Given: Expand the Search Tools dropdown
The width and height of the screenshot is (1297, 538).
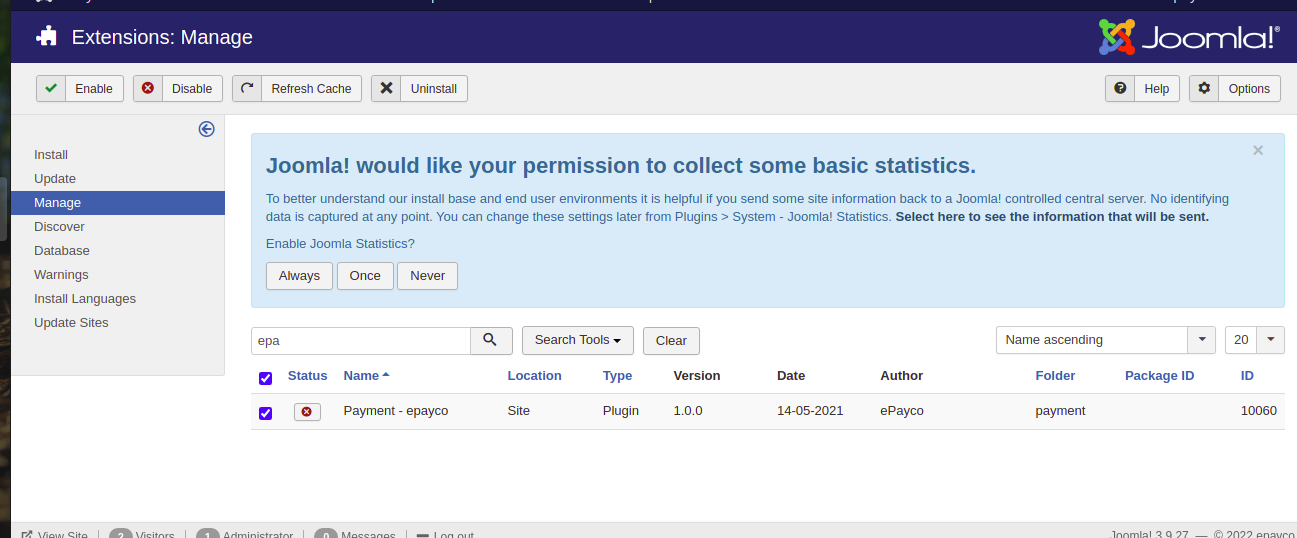Looking at the screenshot, I should coord(577,340).
